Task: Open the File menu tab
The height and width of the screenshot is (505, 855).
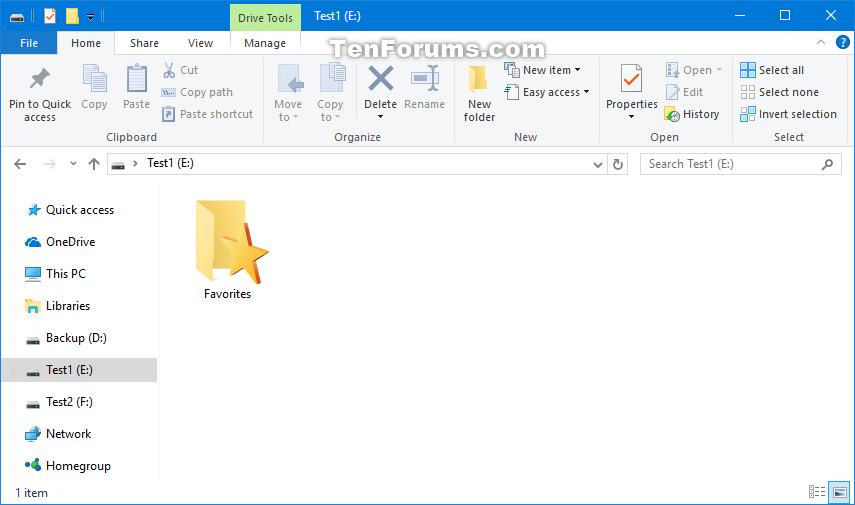Action: click(29, 43)
